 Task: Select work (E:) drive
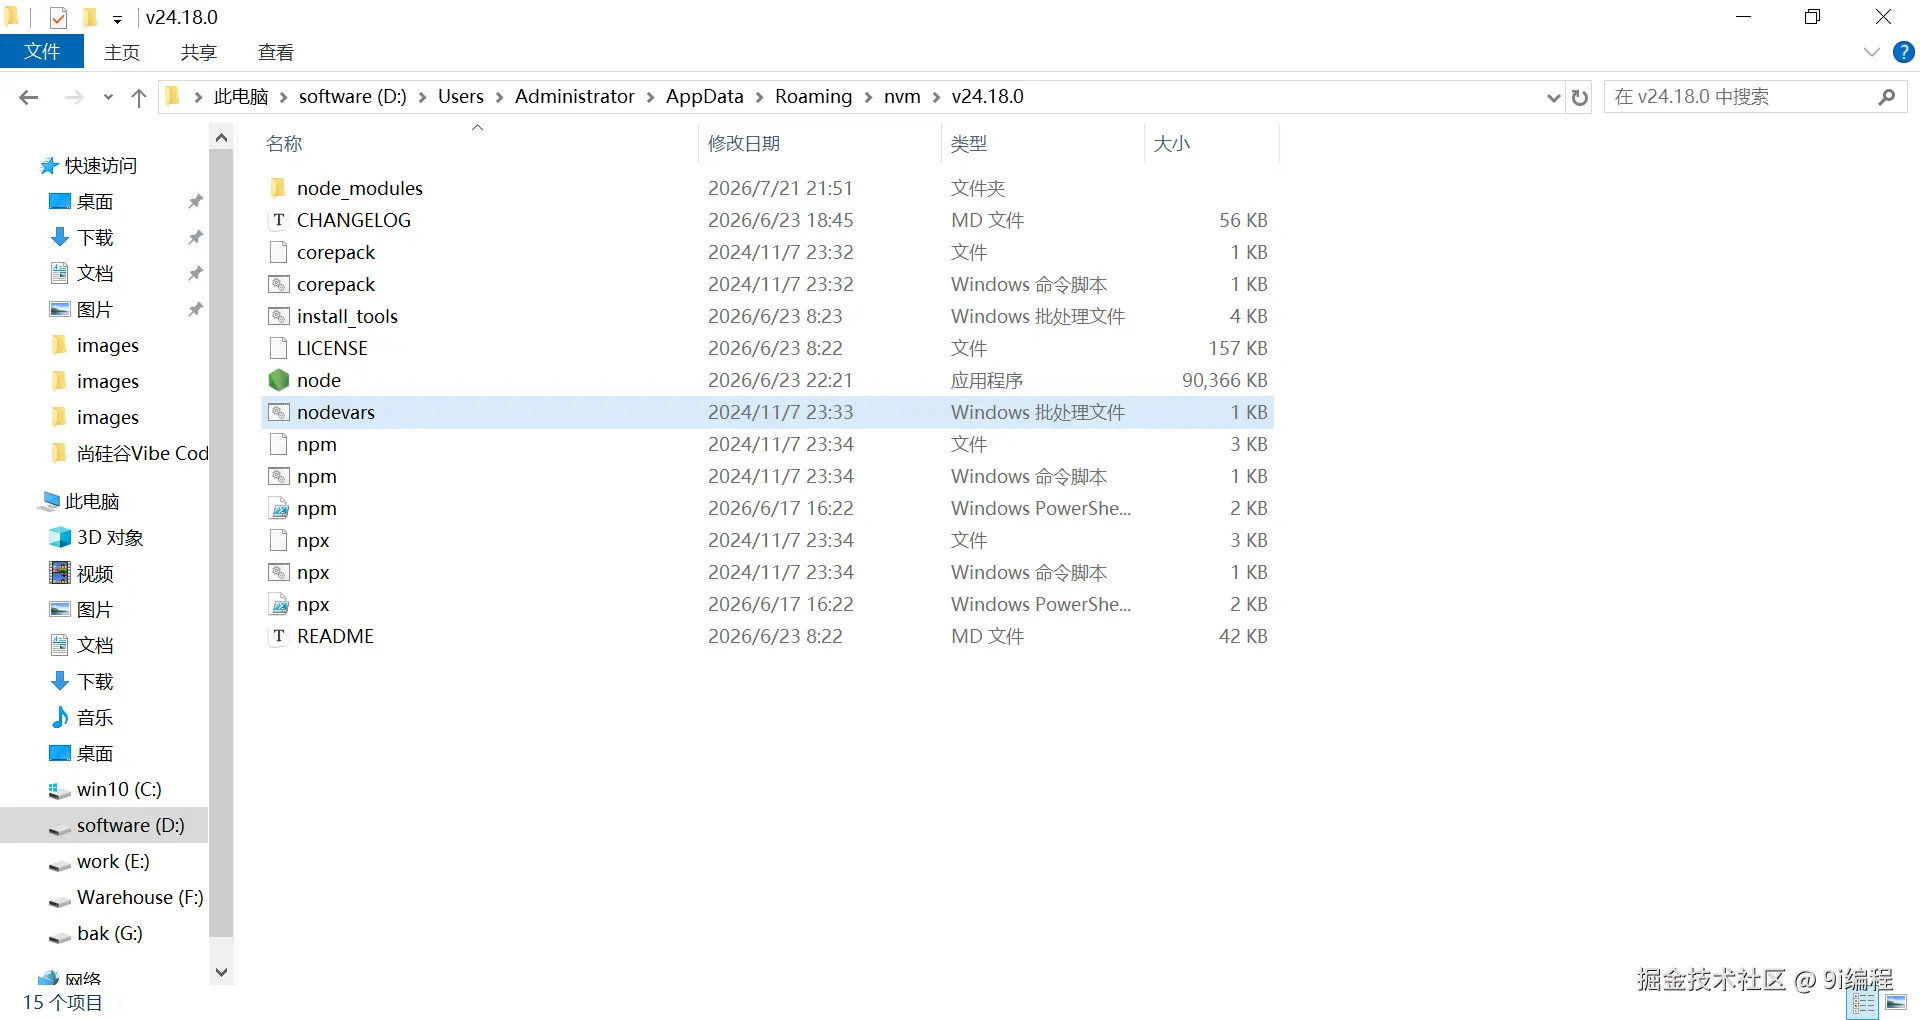99,862
